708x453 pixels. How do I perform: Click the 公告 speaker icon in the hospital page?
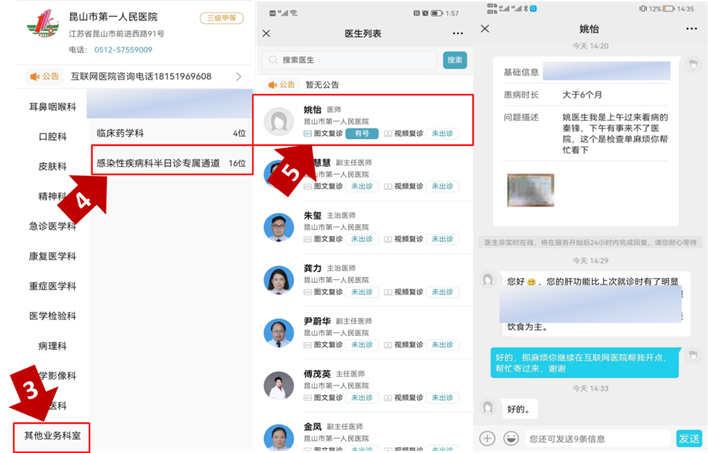[x=35, y=77]
